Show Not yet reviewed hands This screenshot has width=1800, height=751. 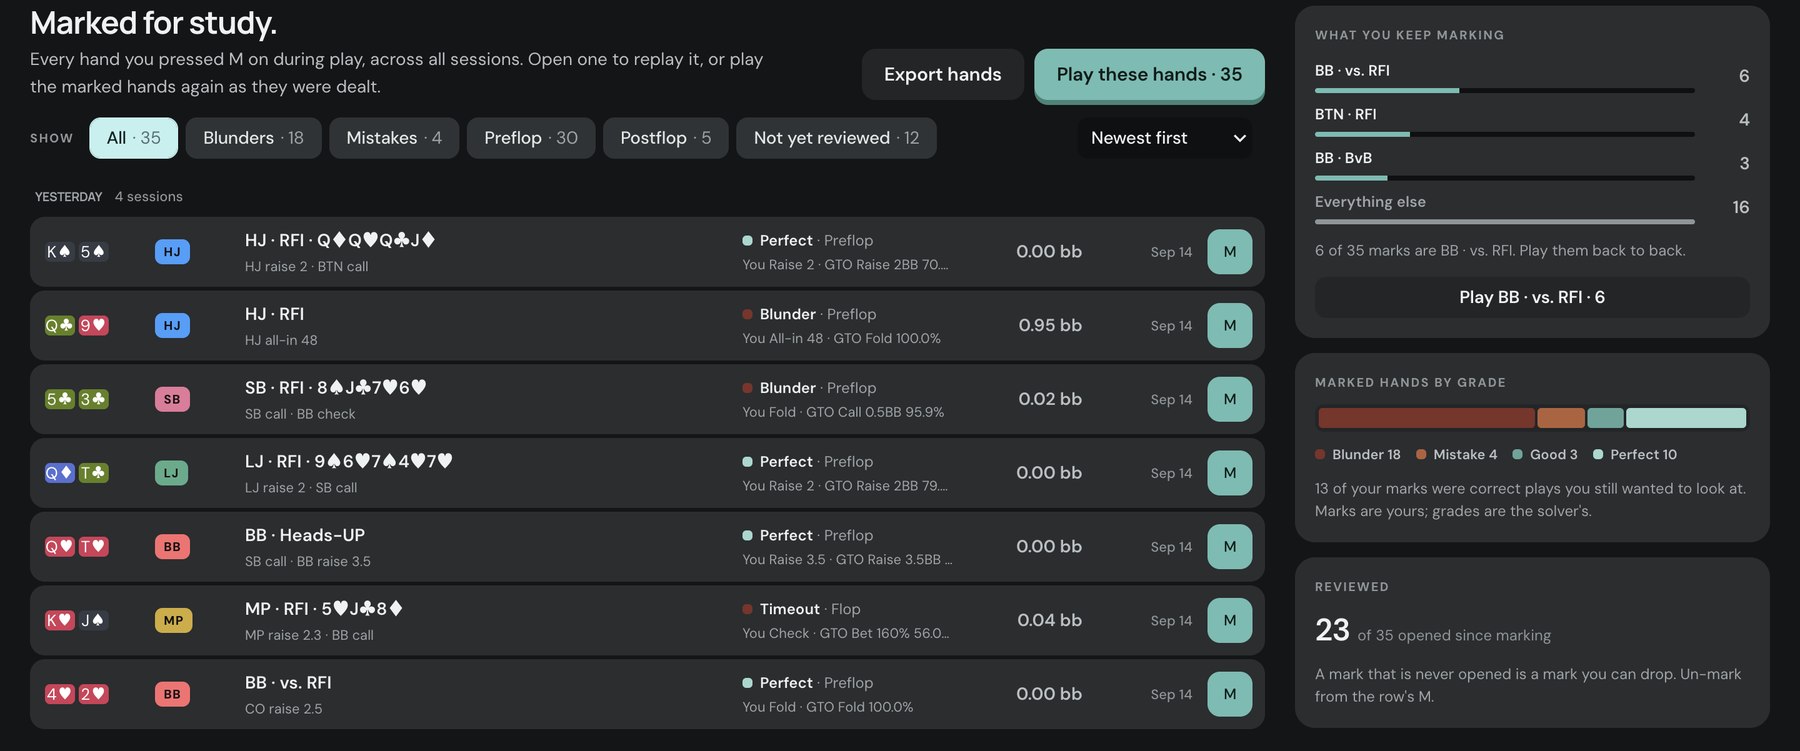pos(836,138)
